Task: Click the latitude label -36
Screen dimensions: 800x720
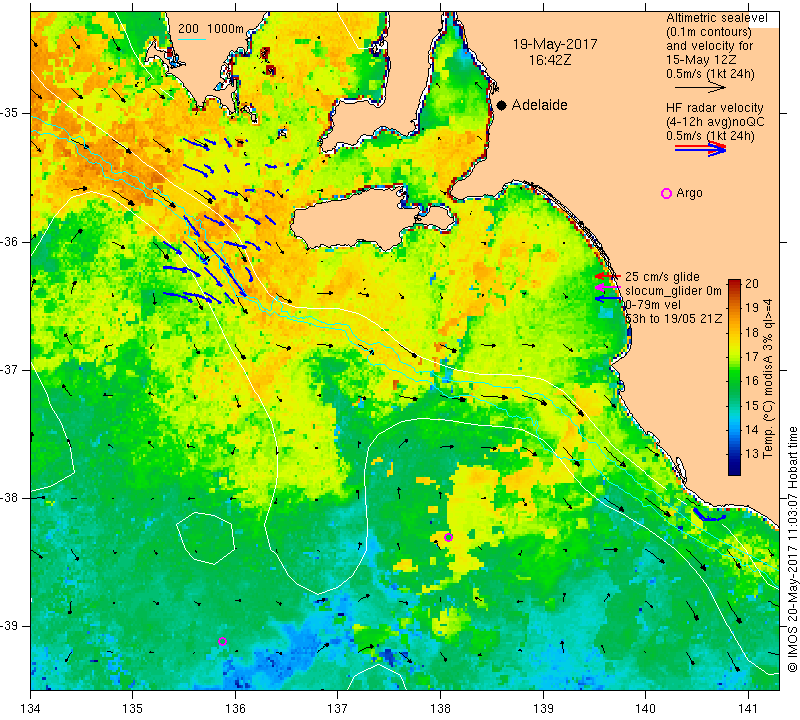Action: pyautogui.click(x=10, y=241)
